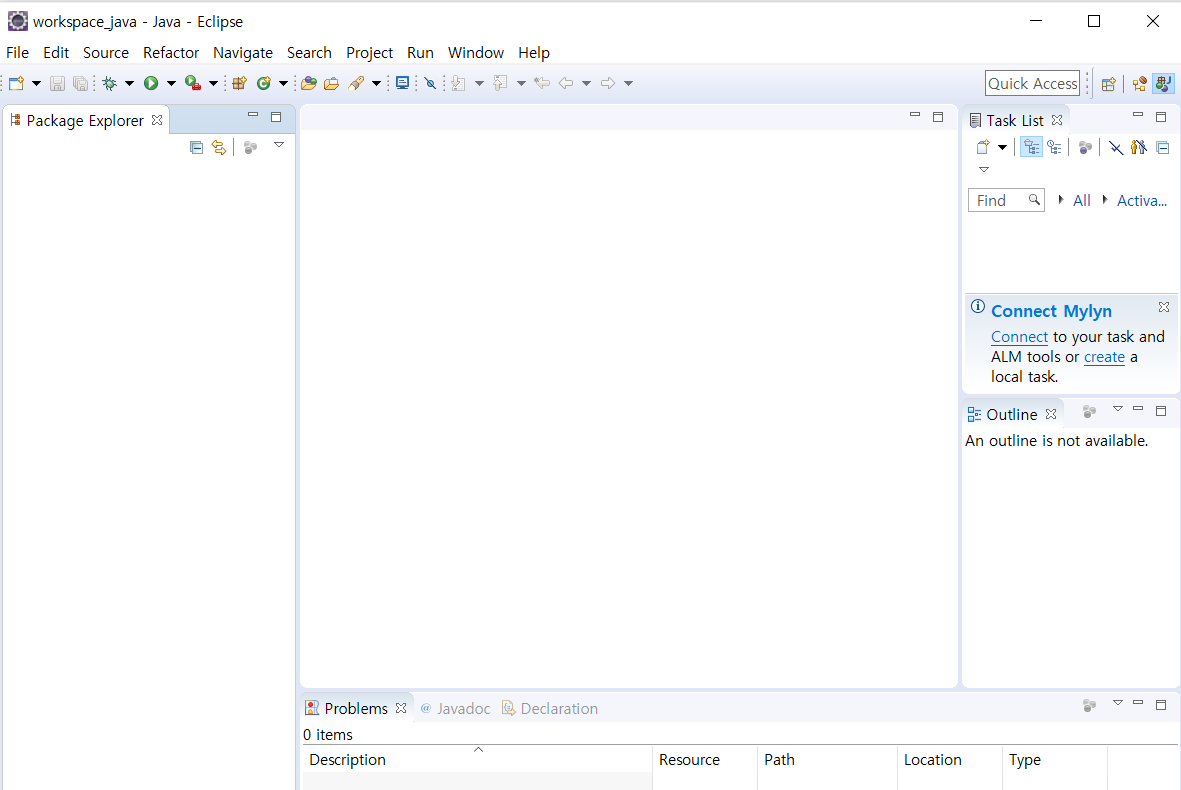
Task: Toggle Focus on Workweek in Task List
Action: 1085,148
